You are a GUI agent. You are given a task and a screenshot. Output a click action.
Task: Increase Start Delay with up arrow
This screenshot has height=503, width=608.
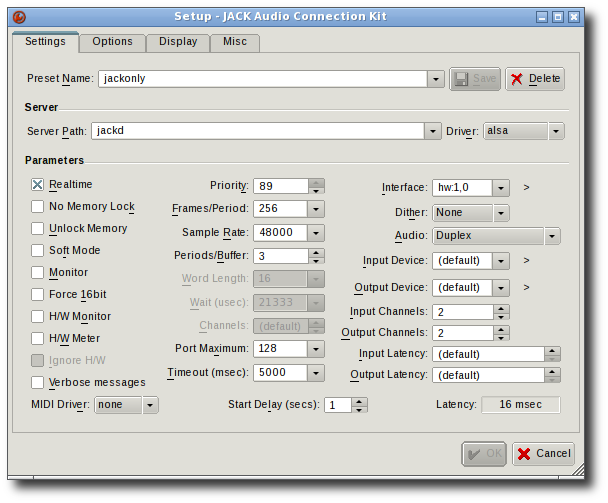point(360,401)
